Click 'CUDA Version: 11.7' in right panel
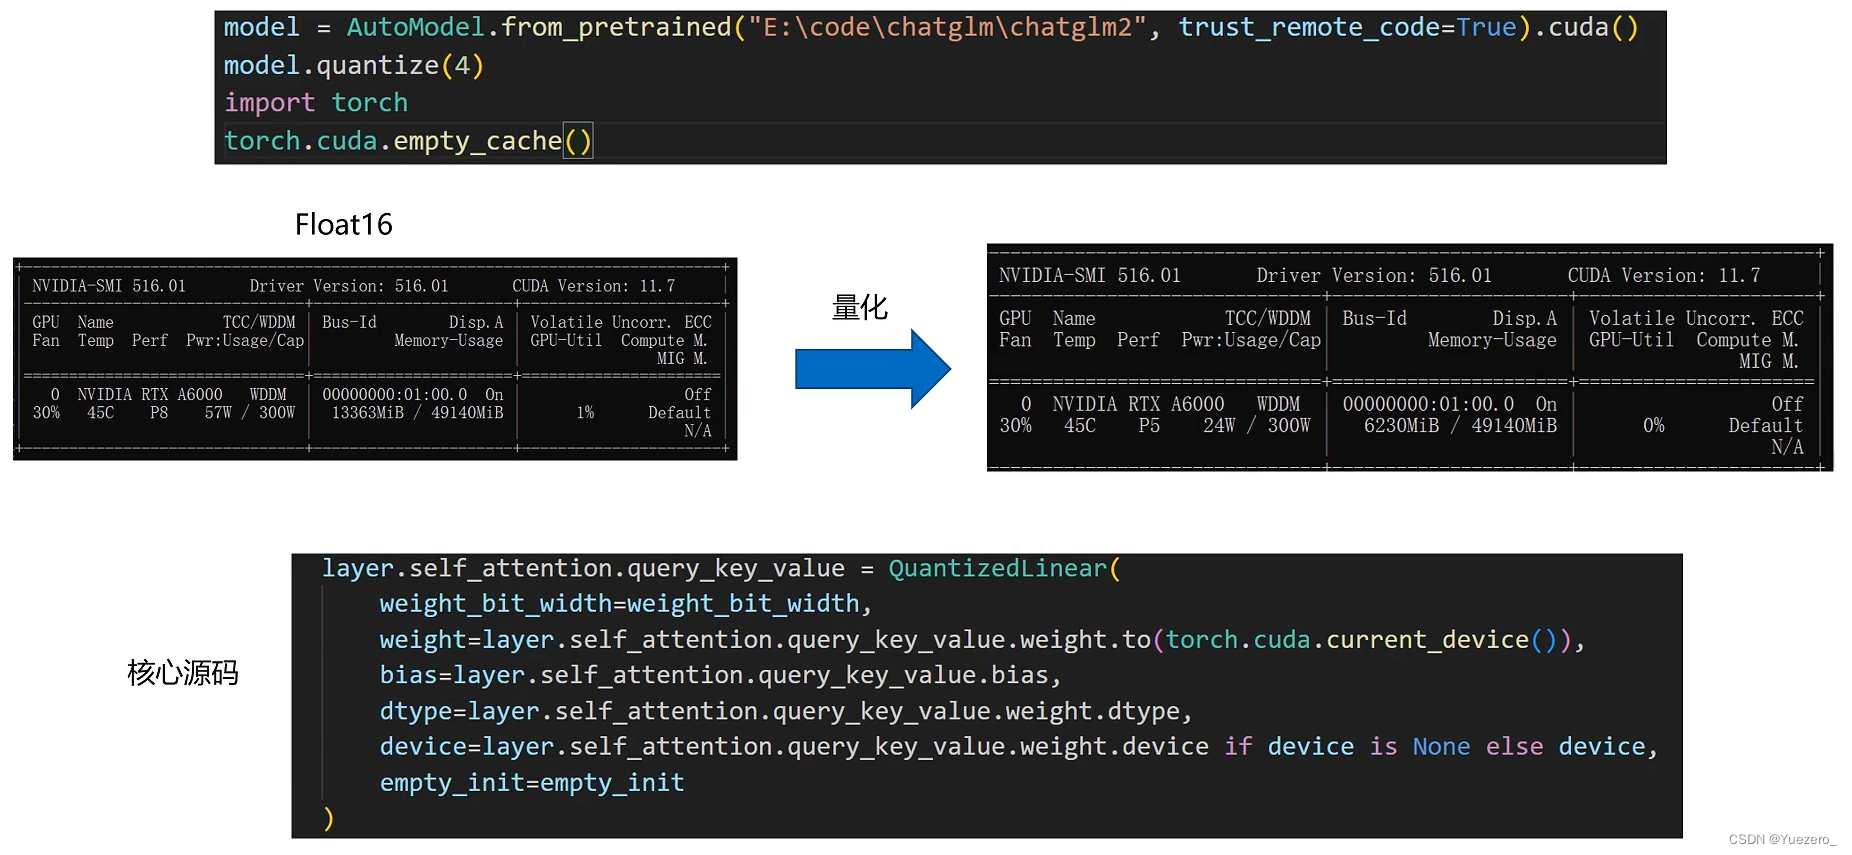Screen dimensions: 1852x855 (x=1664, y=276)
